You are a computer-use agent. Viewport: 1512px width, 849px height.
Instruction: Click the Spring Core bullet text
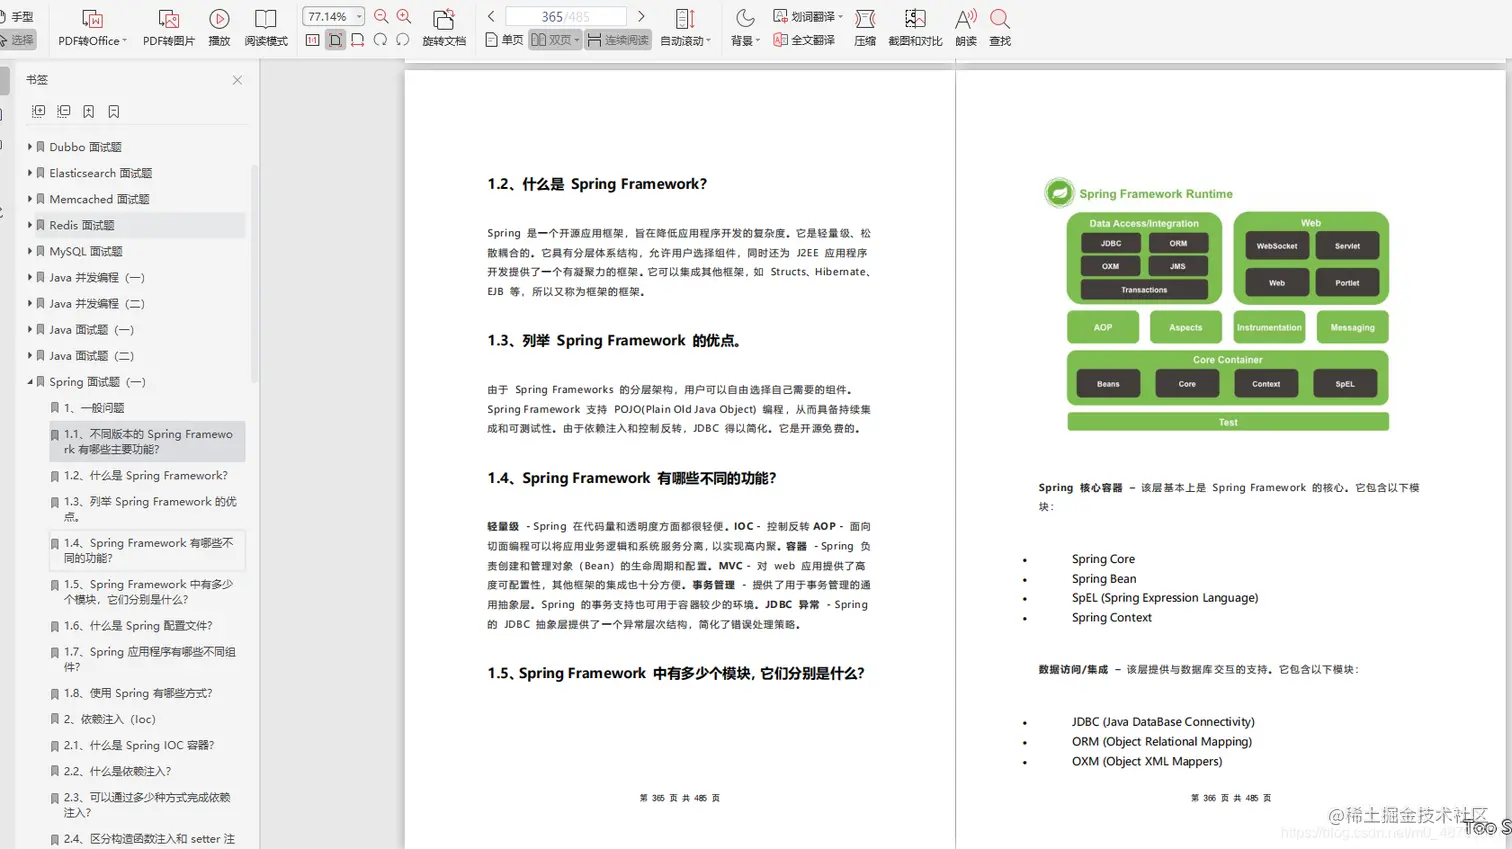coord(1103,559)
